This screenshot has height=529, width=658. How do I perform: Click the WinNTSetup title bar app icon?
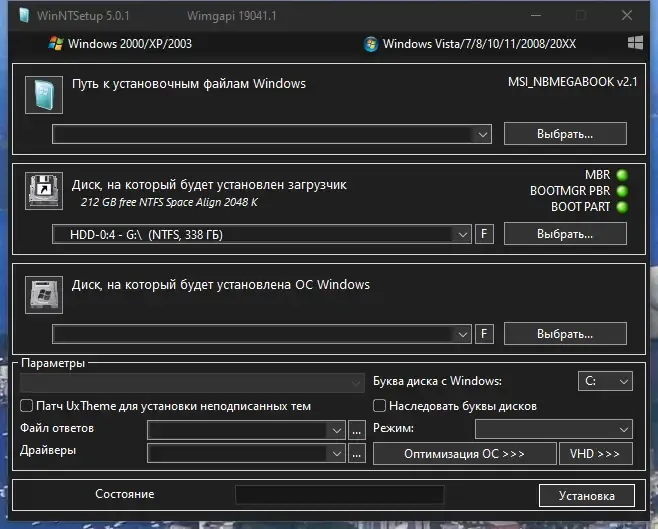(x=24, y=16)
